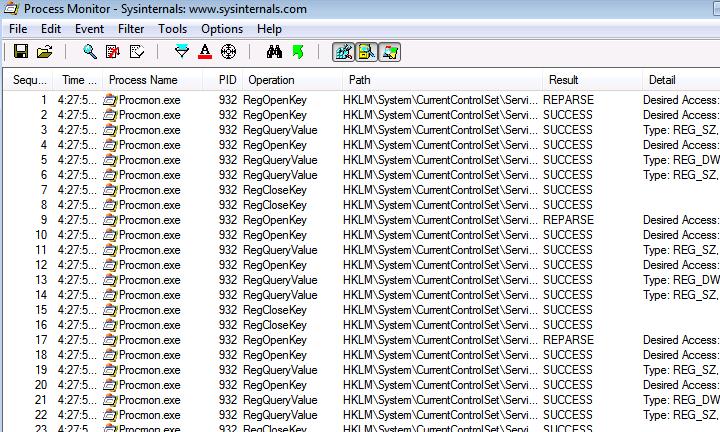Select sequence number 20

click(41, 385)
